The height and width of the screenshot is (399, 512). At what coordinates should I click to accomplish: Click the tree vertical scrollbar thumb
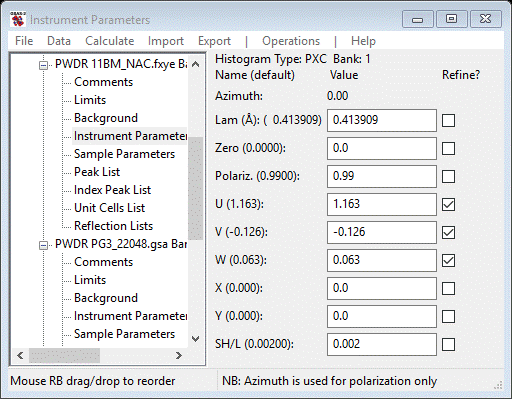pos(196,188)
